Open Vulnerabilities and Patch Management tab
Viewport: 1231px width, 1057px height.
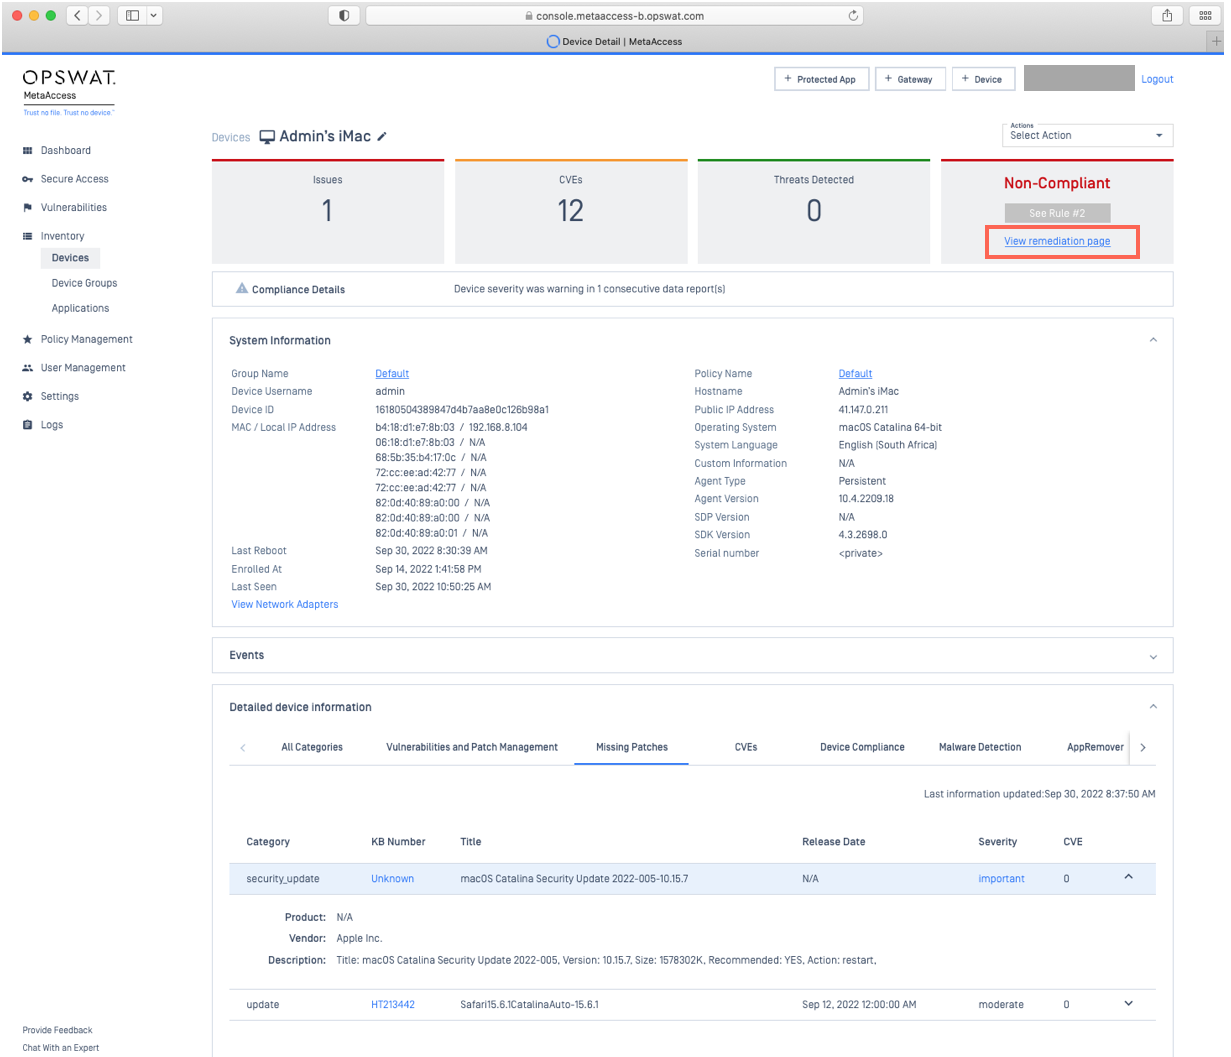pos(472,747)
